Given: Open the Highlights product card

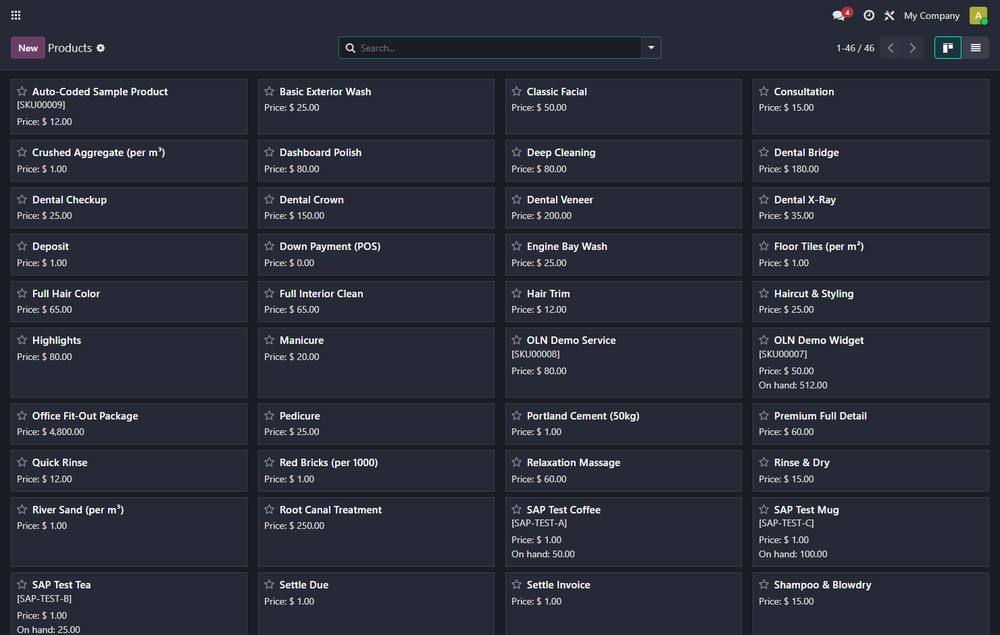Looking at the screenshot, I should tap(129, 362).
